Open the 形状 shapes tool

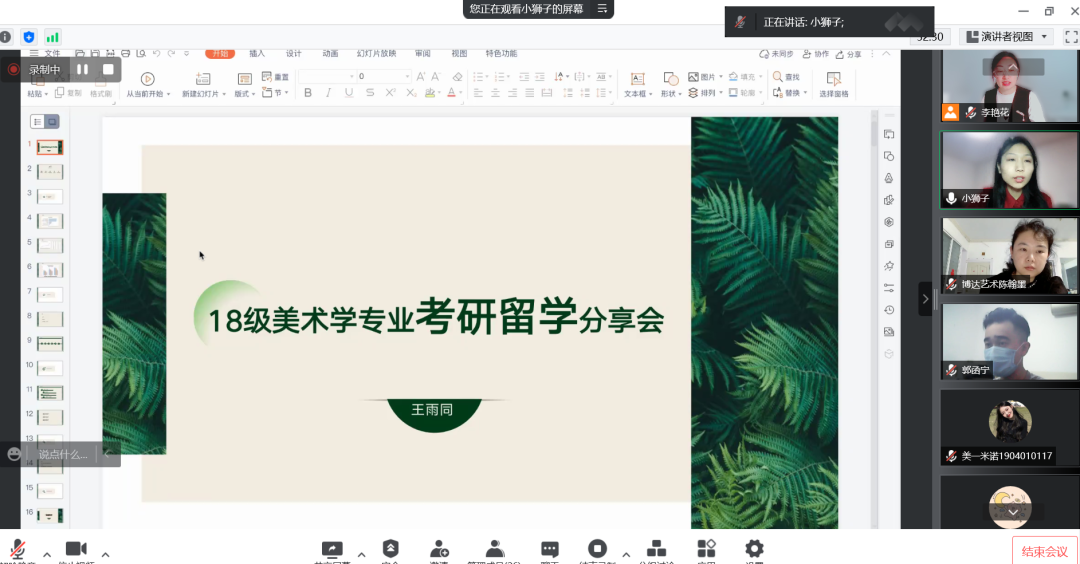click(669, 79)
